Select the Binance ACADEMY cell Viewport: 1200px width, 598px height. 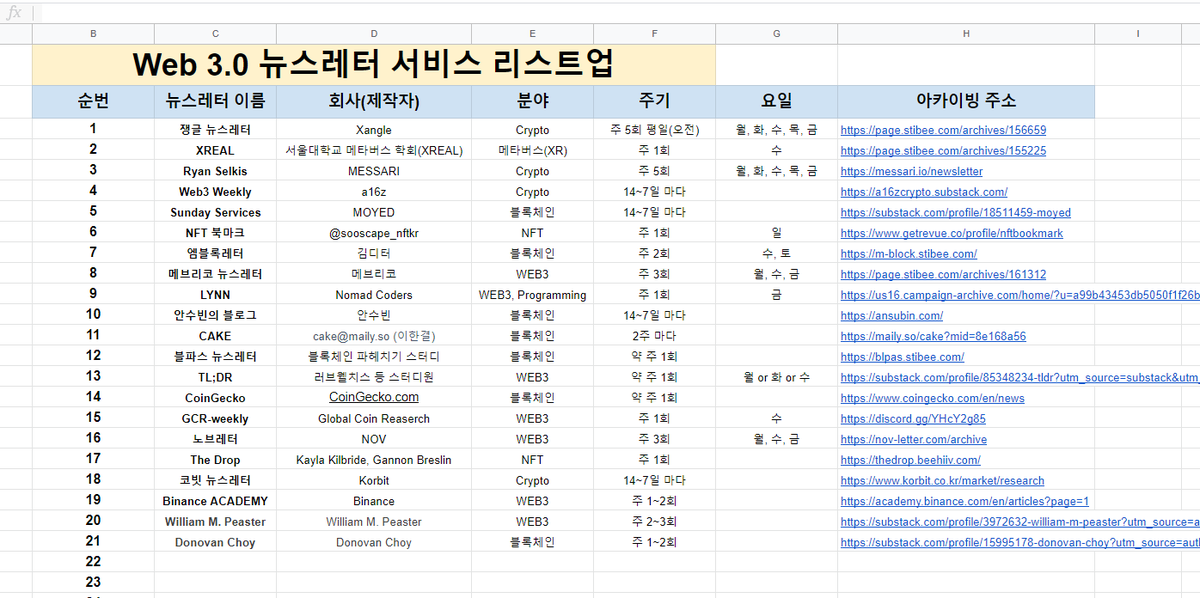pyautogui.click(x=215, y=501)
